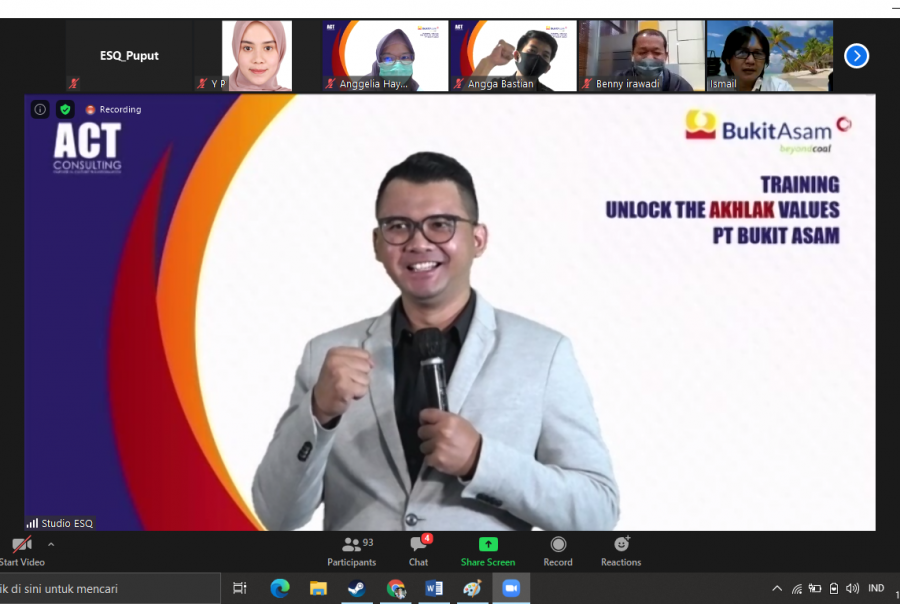This screenshot has width=900, height=604.
Task: Open Microsoft Edge from the taskbar
Action: 280,589
